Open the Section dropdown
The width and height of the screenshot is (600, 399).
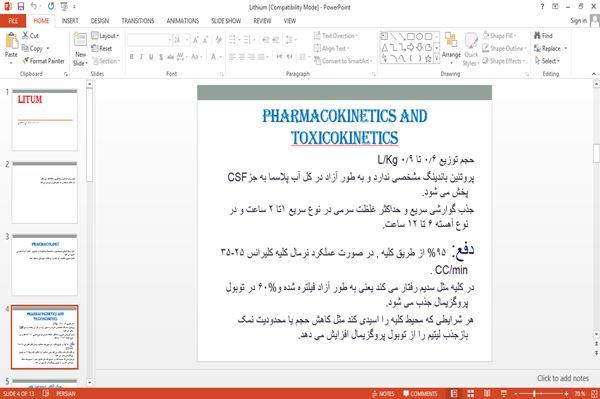(106, 61)
